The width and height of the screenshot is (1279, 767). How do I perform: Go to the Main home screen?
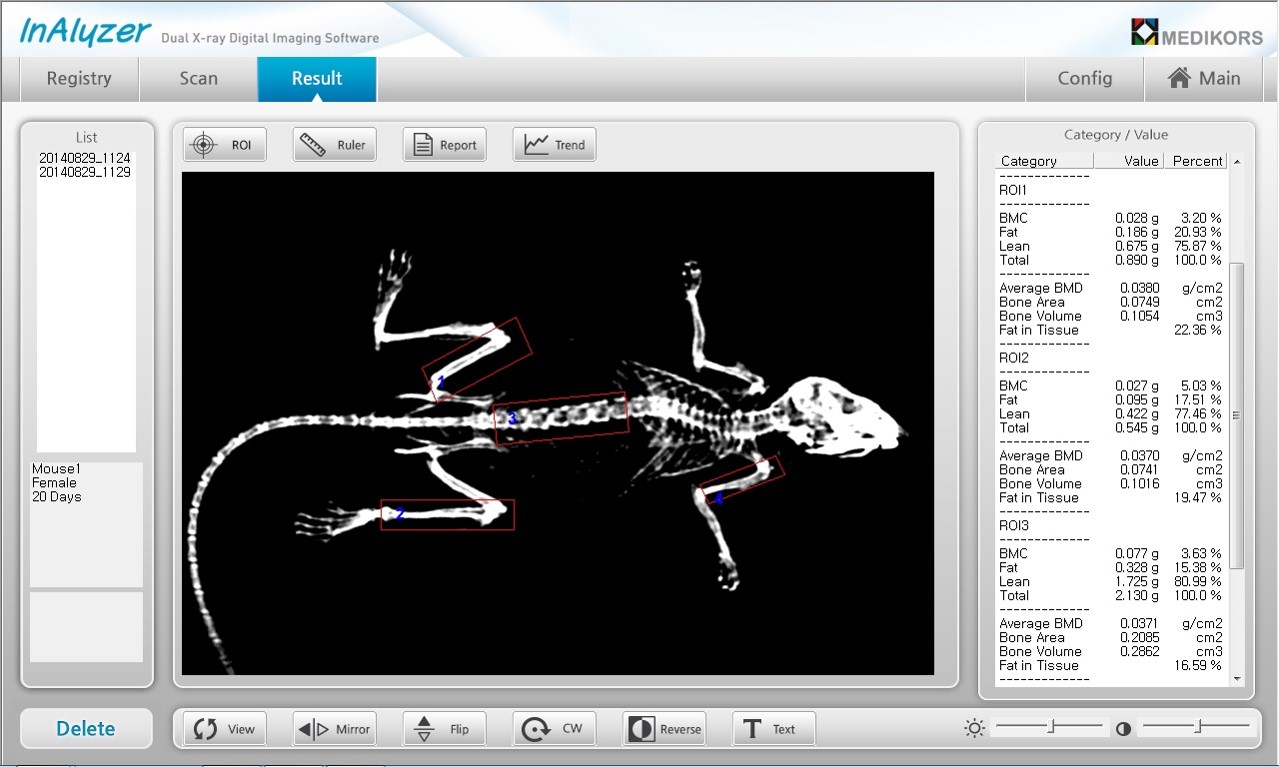point(1204,79)
